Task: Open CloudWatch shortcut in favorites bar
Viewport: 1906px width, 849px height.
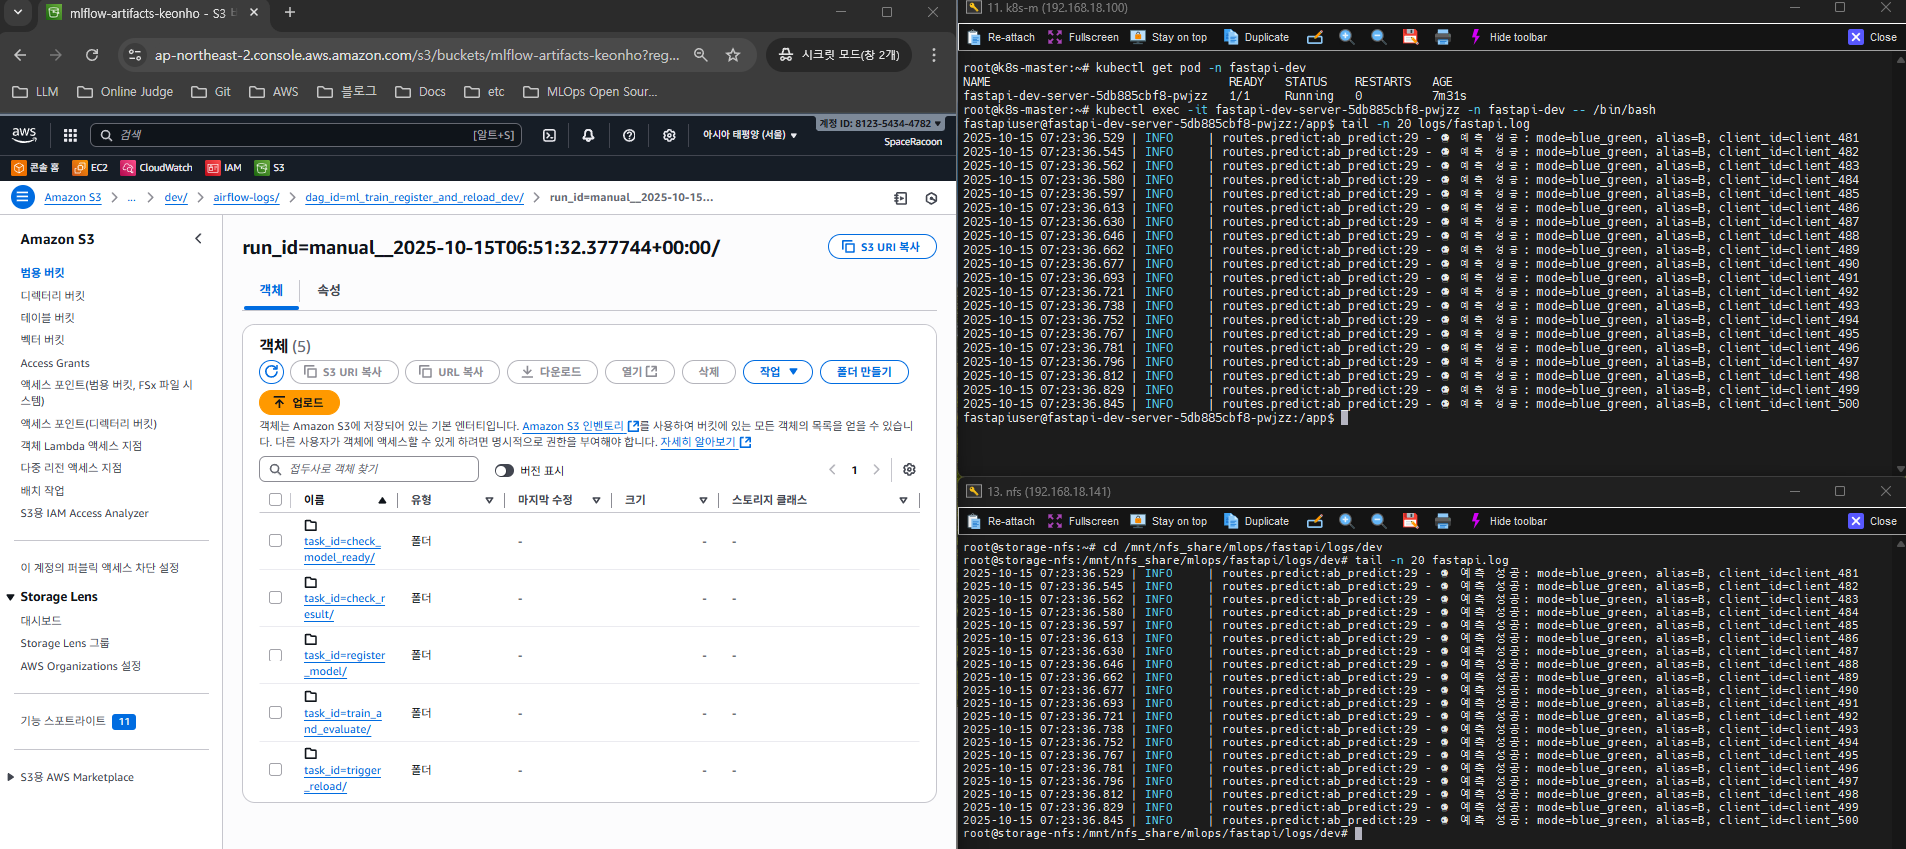Action: (156, 168)
